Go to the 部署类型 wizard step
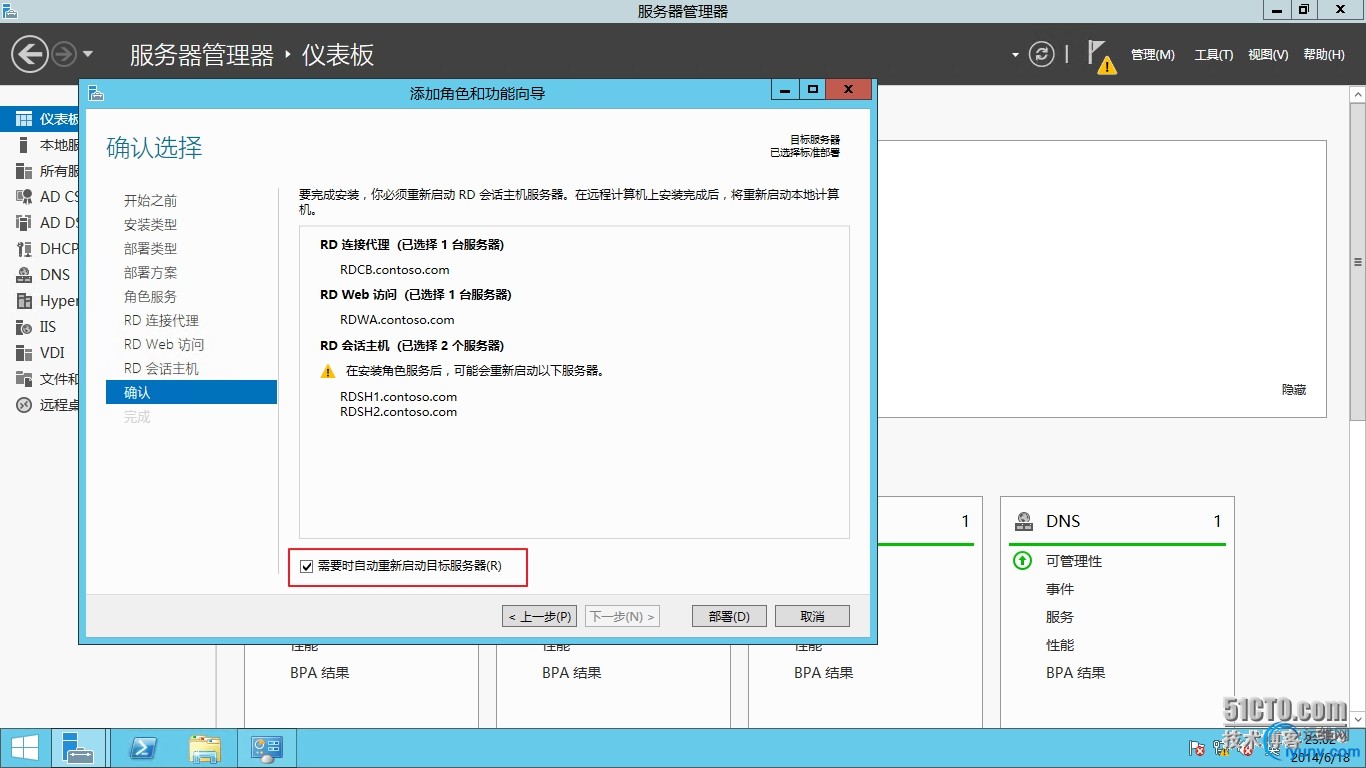 coord(150,249)
